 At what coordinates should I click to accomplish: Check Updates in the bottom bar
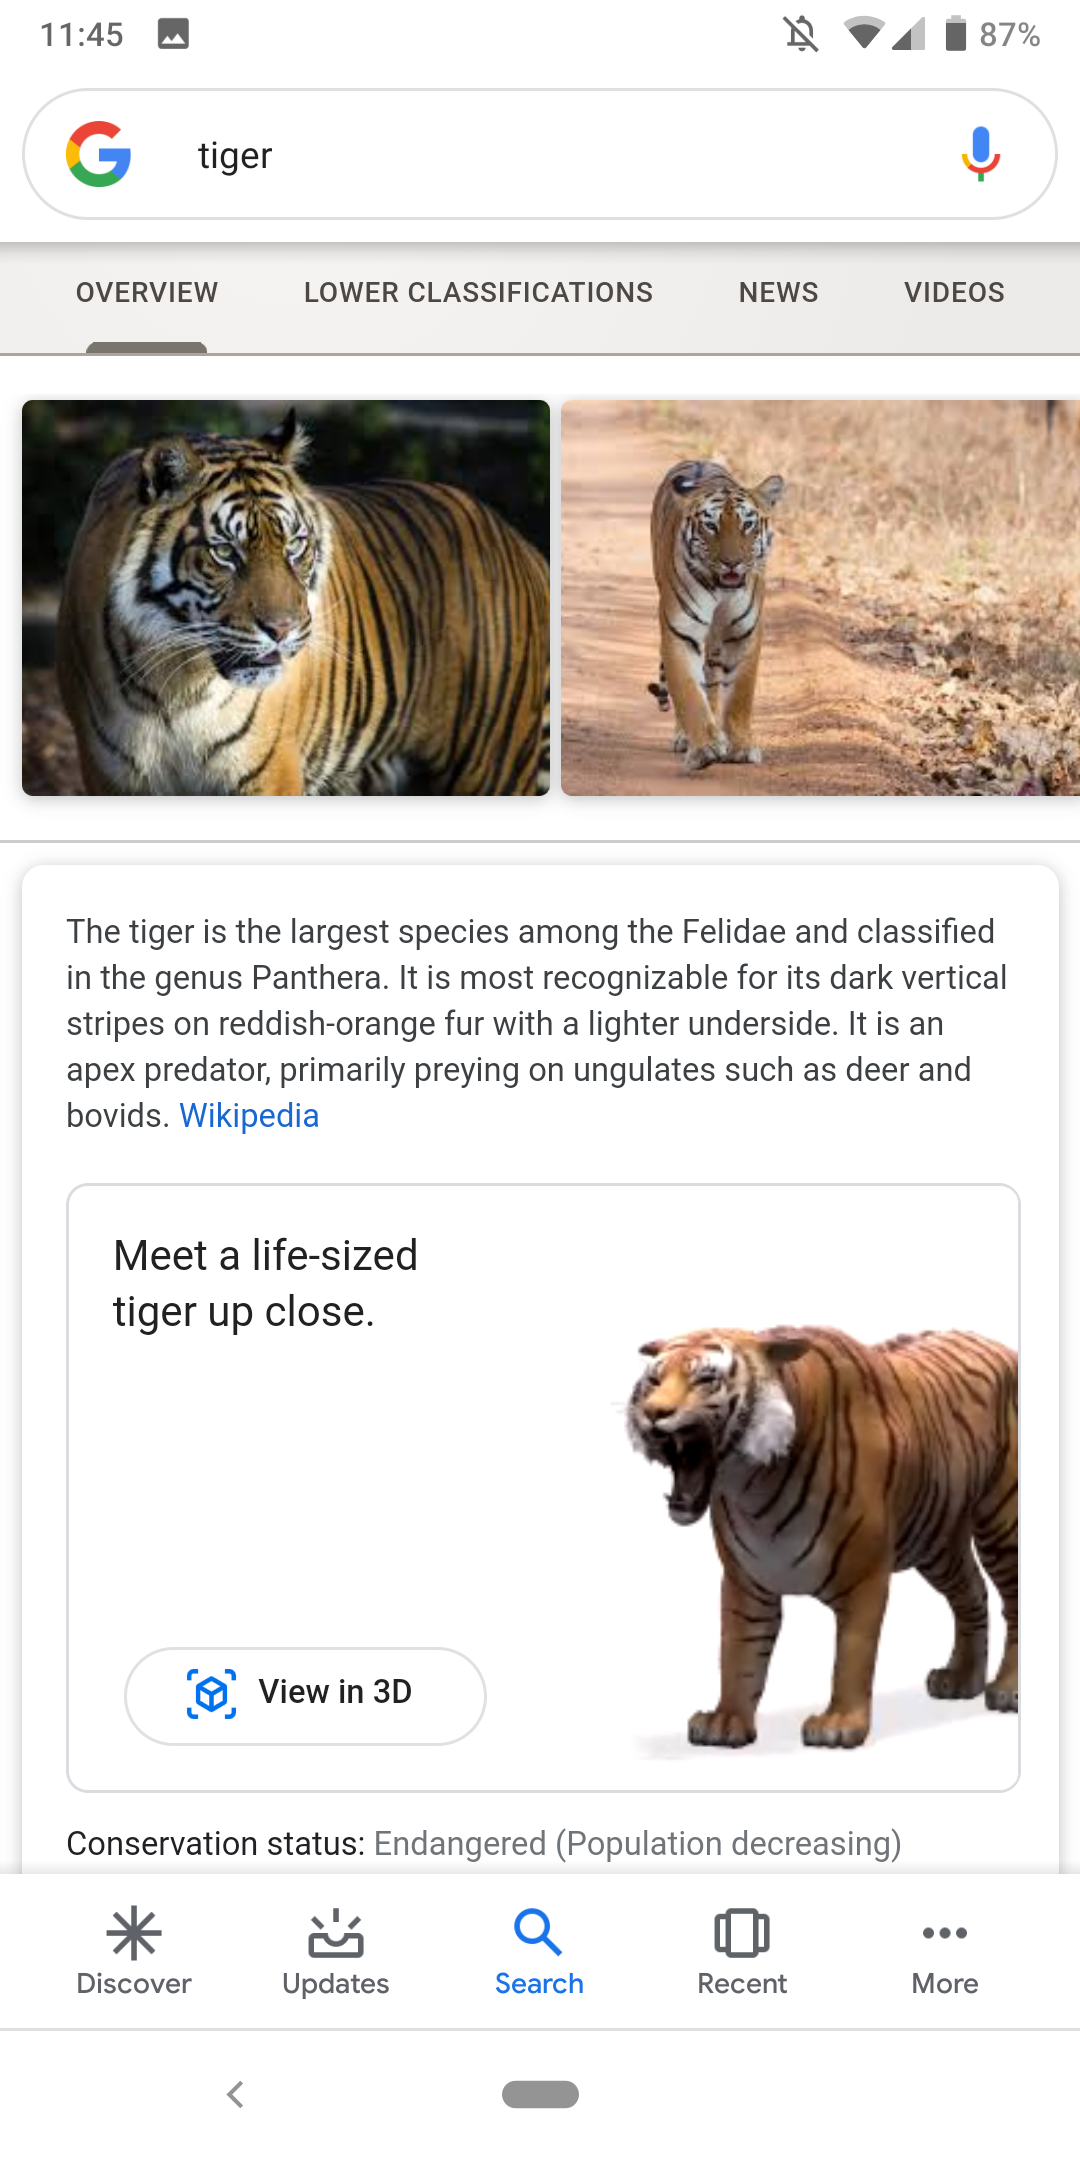tap(336, 1945)
